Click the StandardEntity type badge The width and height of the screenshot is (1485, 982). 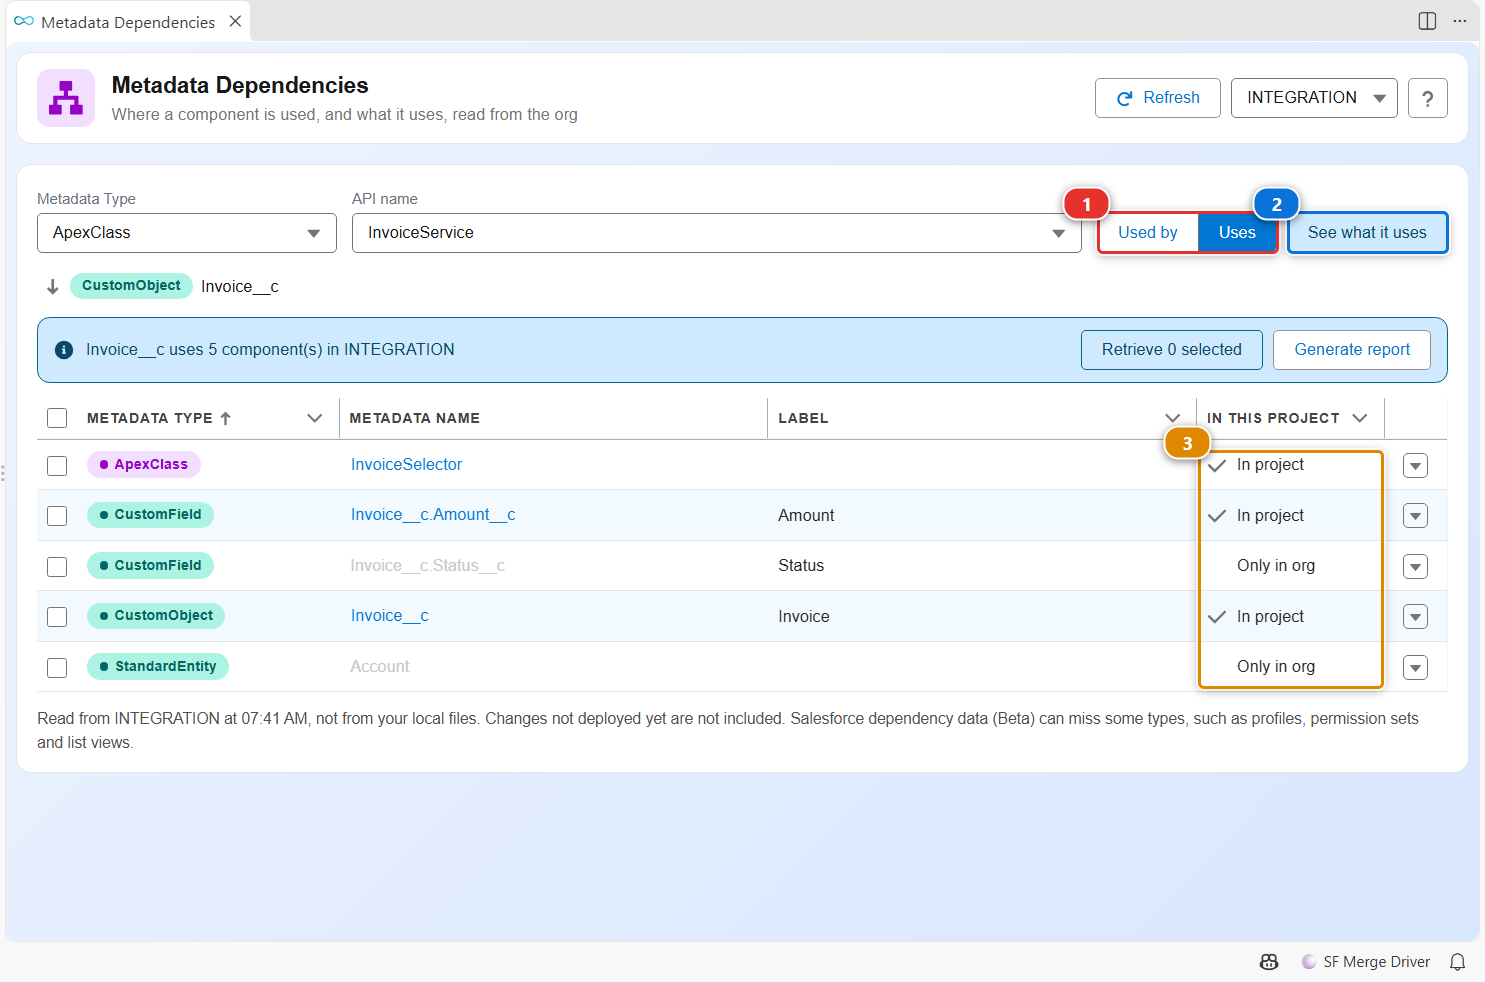tap(158, 667)
